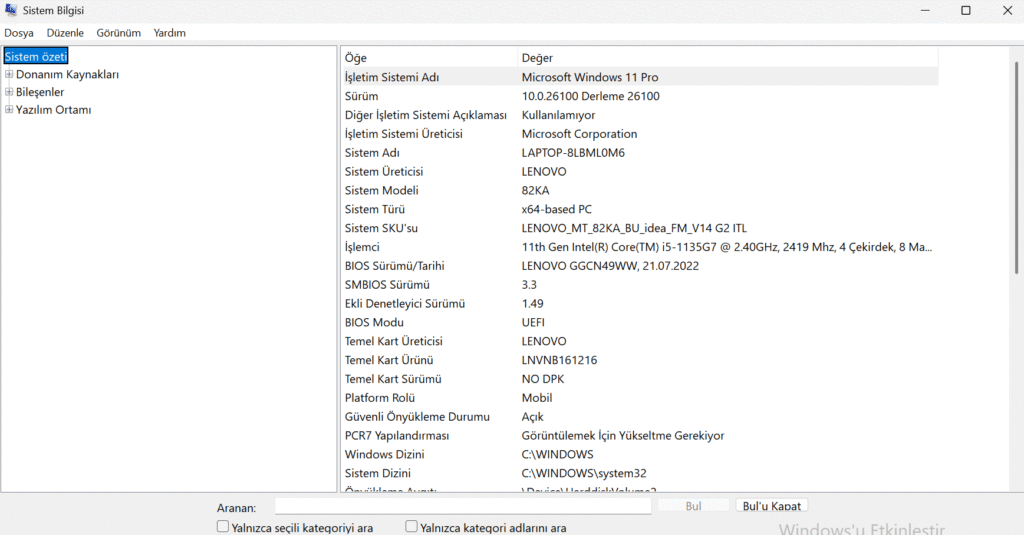Open the Düzenle menu
Image resolution: width=1024 pixels, height=535 pixels.
[x=65, y=33]
